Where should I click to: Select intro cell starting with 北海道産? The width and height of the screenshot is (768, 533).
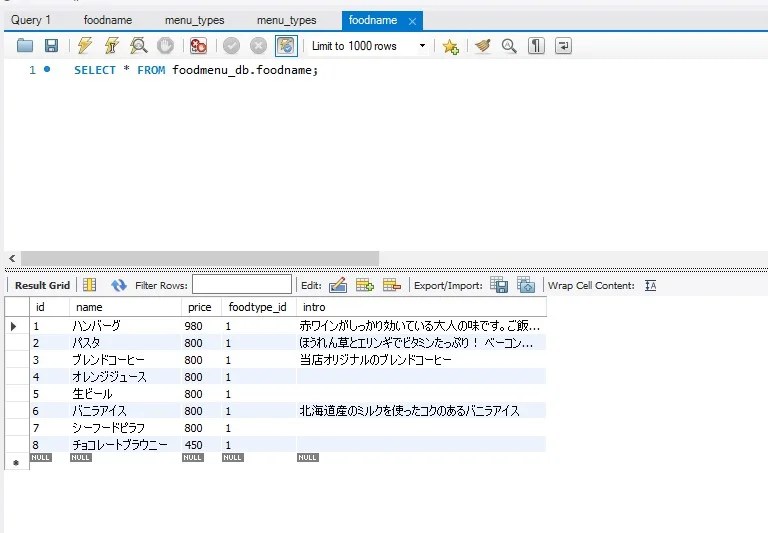point(421,411)
